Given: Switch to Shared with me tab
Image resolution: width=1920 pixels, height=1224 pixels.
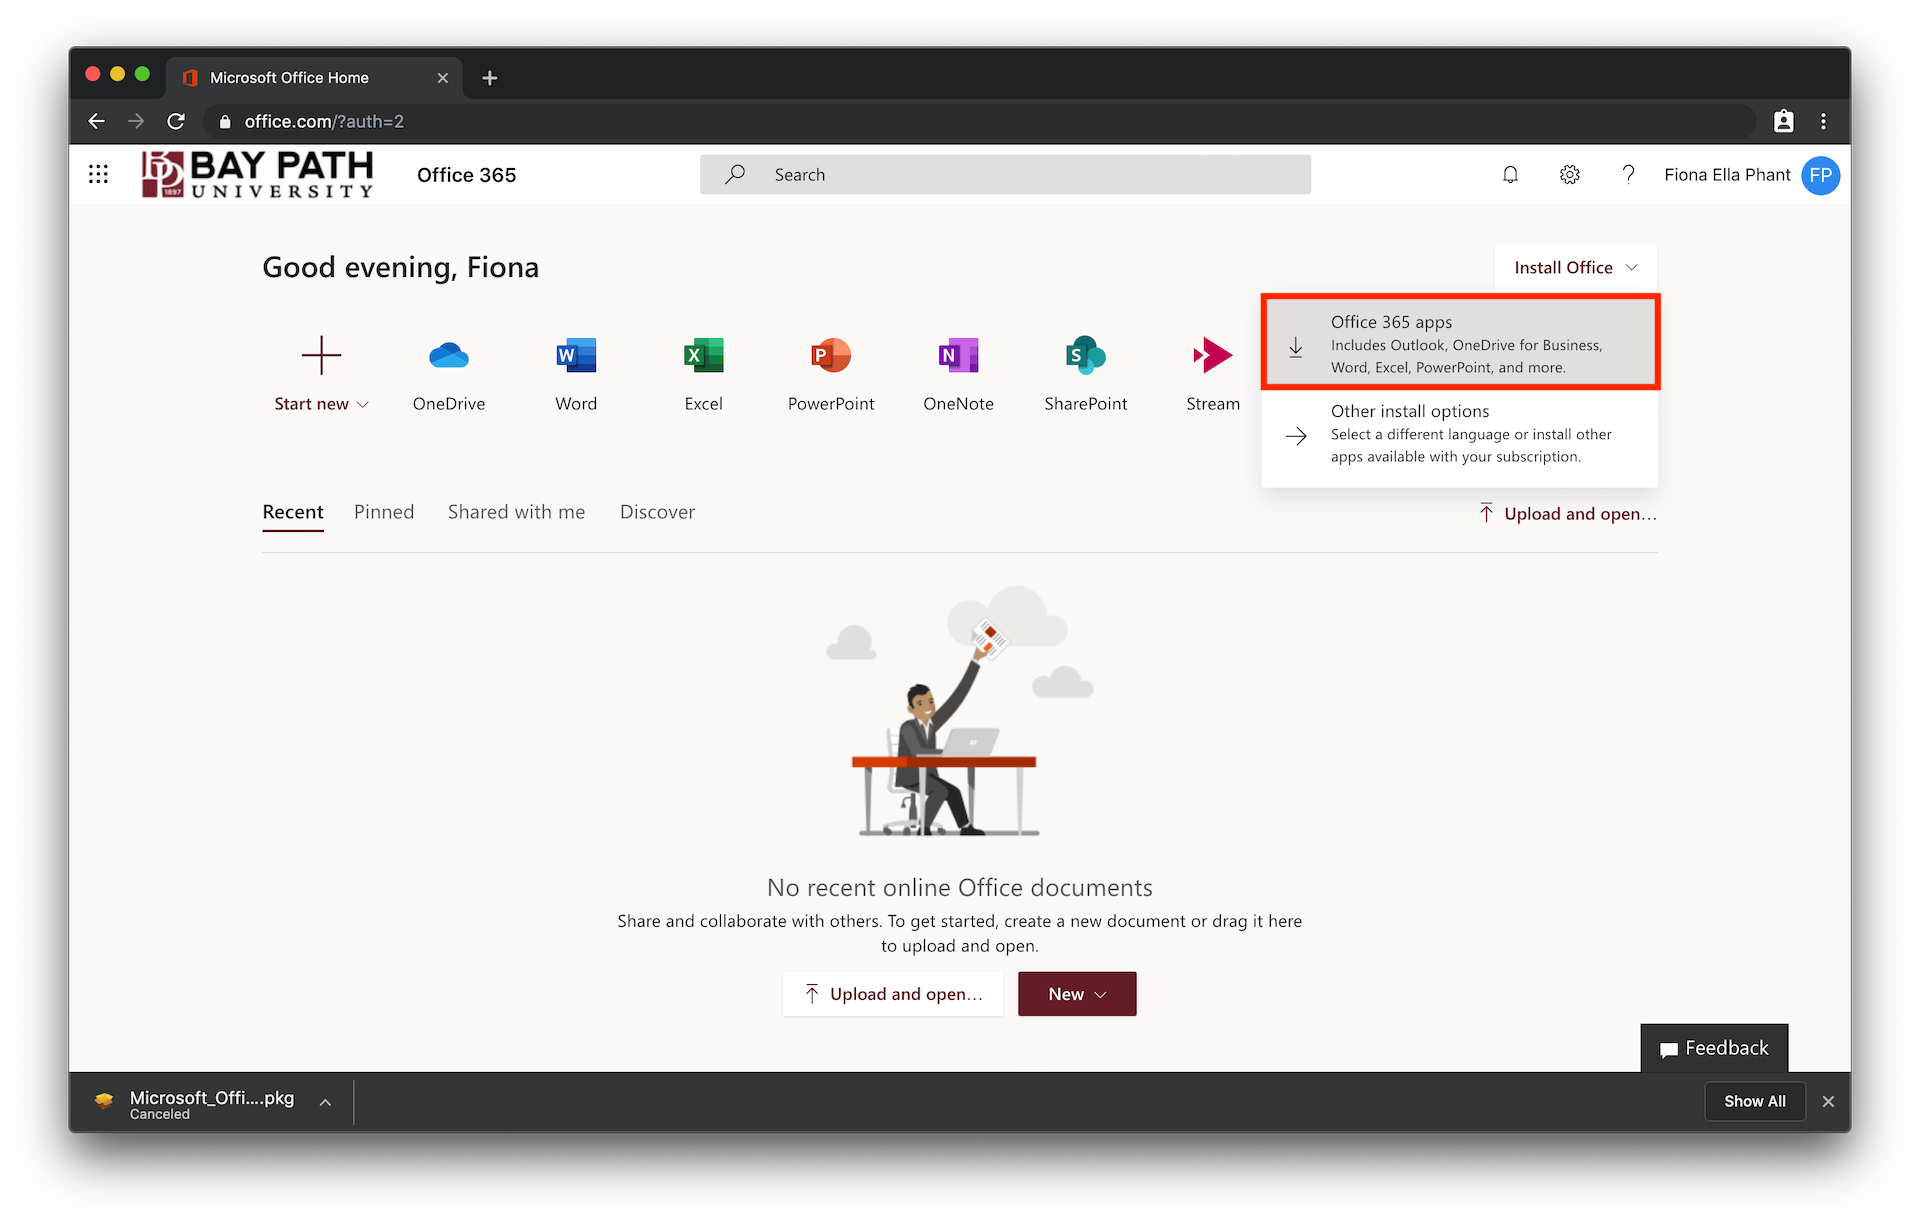Looking at the screenshot, I should click(x=516, y=512).
